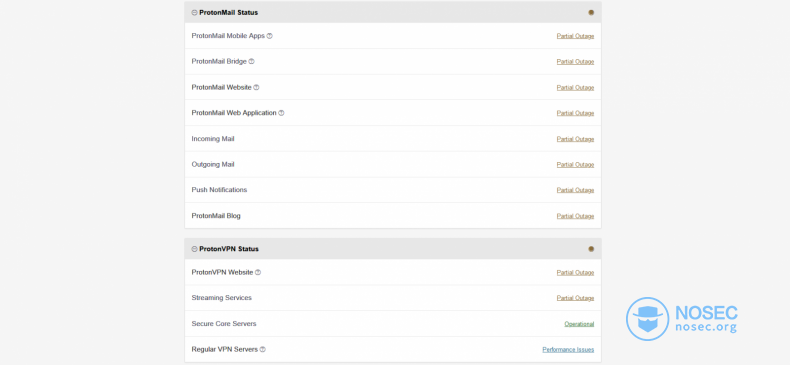
Task: Open Performance Issues link for Regular VPN Servers
Action: tap(568, 349)
